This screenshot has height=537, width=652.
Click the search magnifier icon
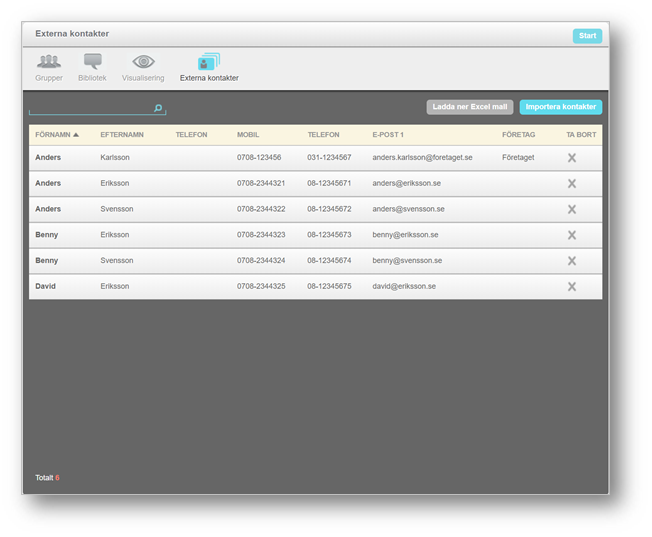[x=158, y=108]
